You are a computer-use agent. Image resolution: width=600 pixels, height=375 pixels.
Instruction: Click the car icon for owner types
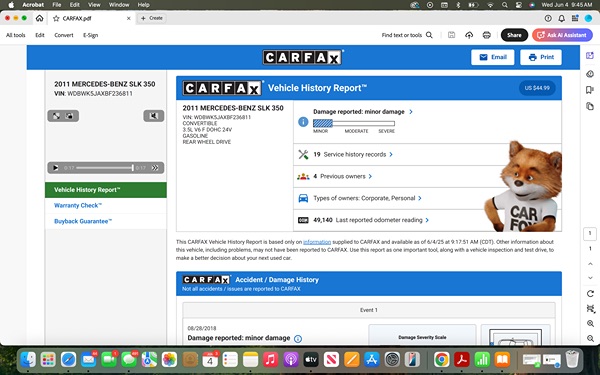pos(303,198)
